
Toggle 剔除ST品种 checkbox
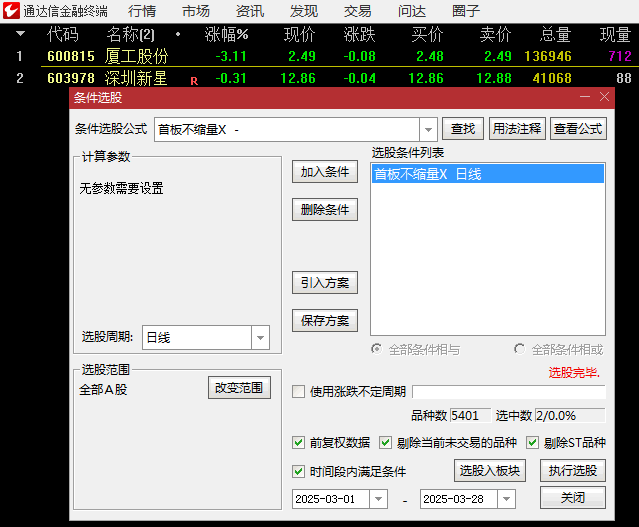[532, 443]
